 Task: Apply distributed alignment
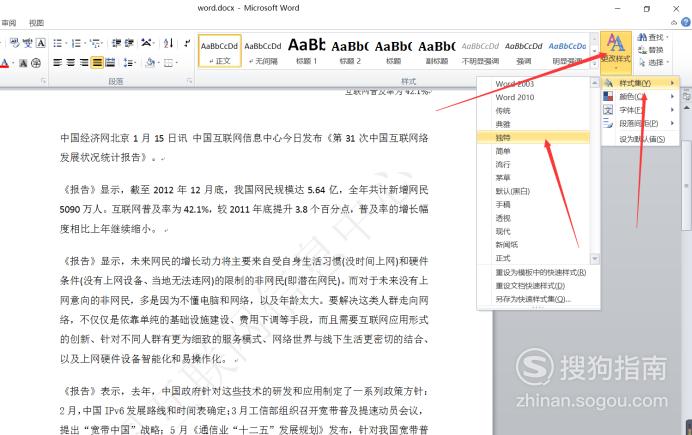click(x=110, y=63)
